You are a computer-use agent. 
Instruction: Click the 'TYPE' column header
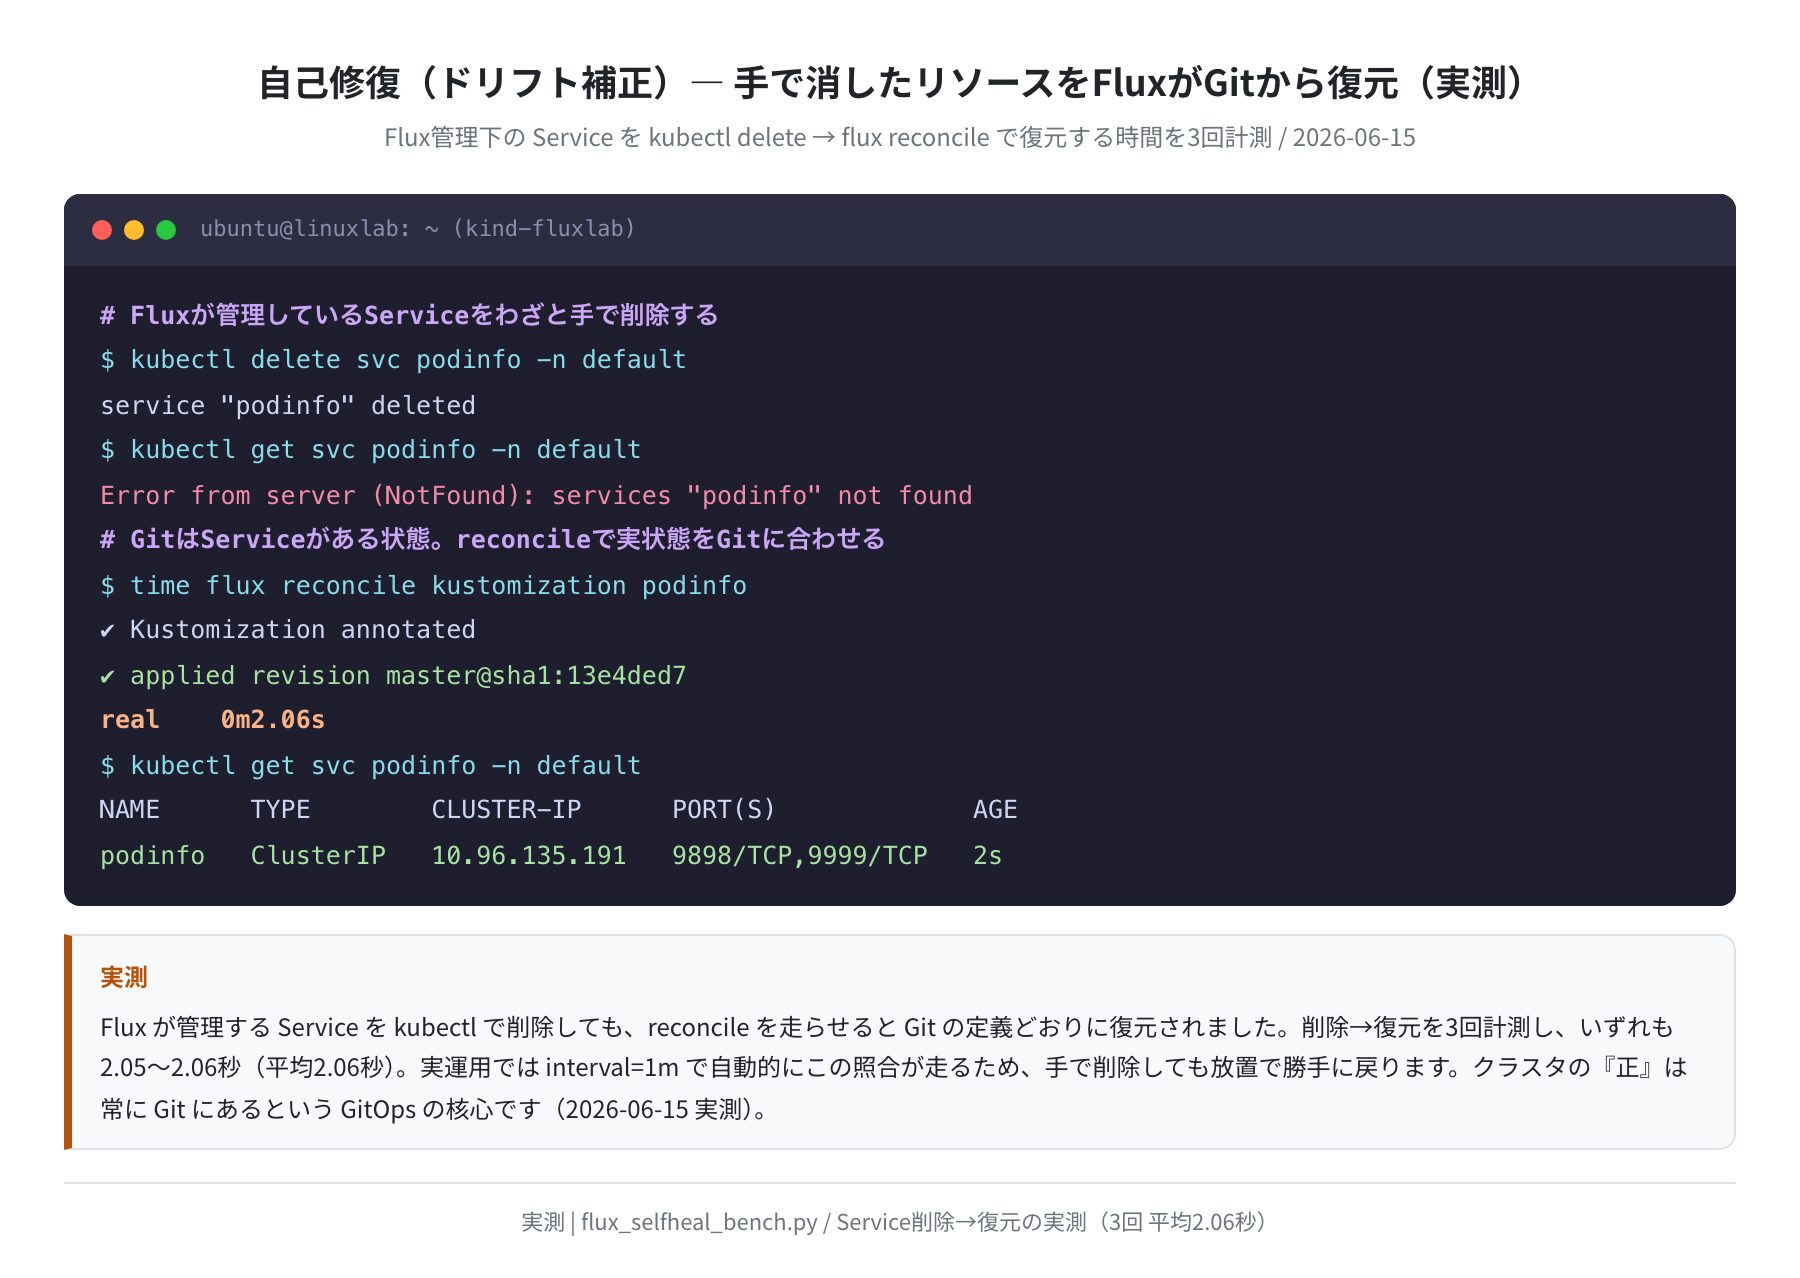(280, 810)
